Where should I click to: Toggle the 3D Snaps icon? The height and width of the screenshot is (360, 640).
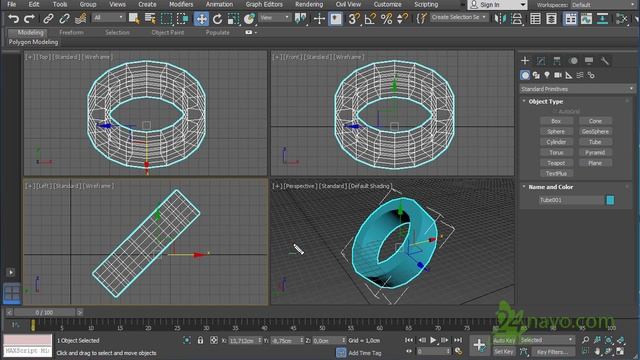pos(354,19)
